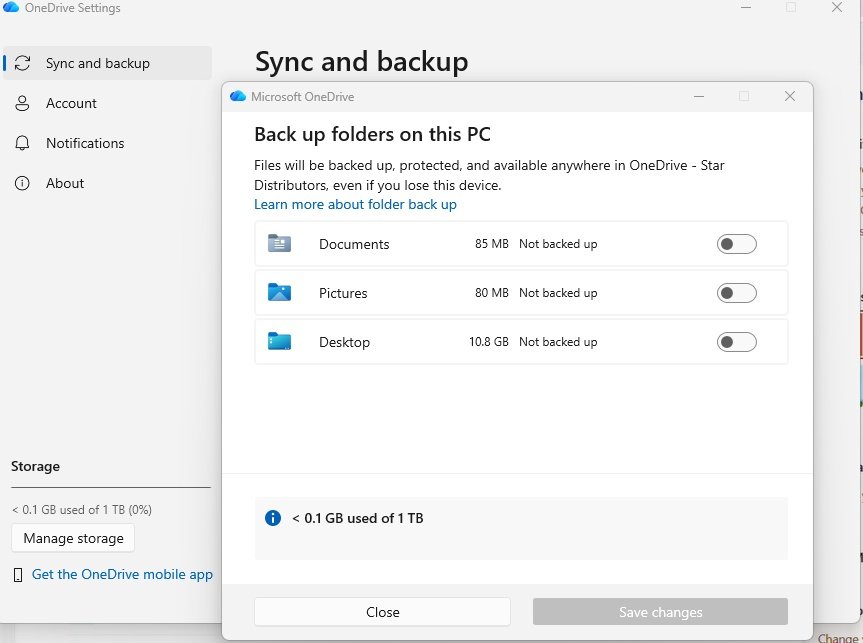Screen dimensions: 863x643
Task: Click the OneDrive cloud icon in dialog title
Action: 238,96
